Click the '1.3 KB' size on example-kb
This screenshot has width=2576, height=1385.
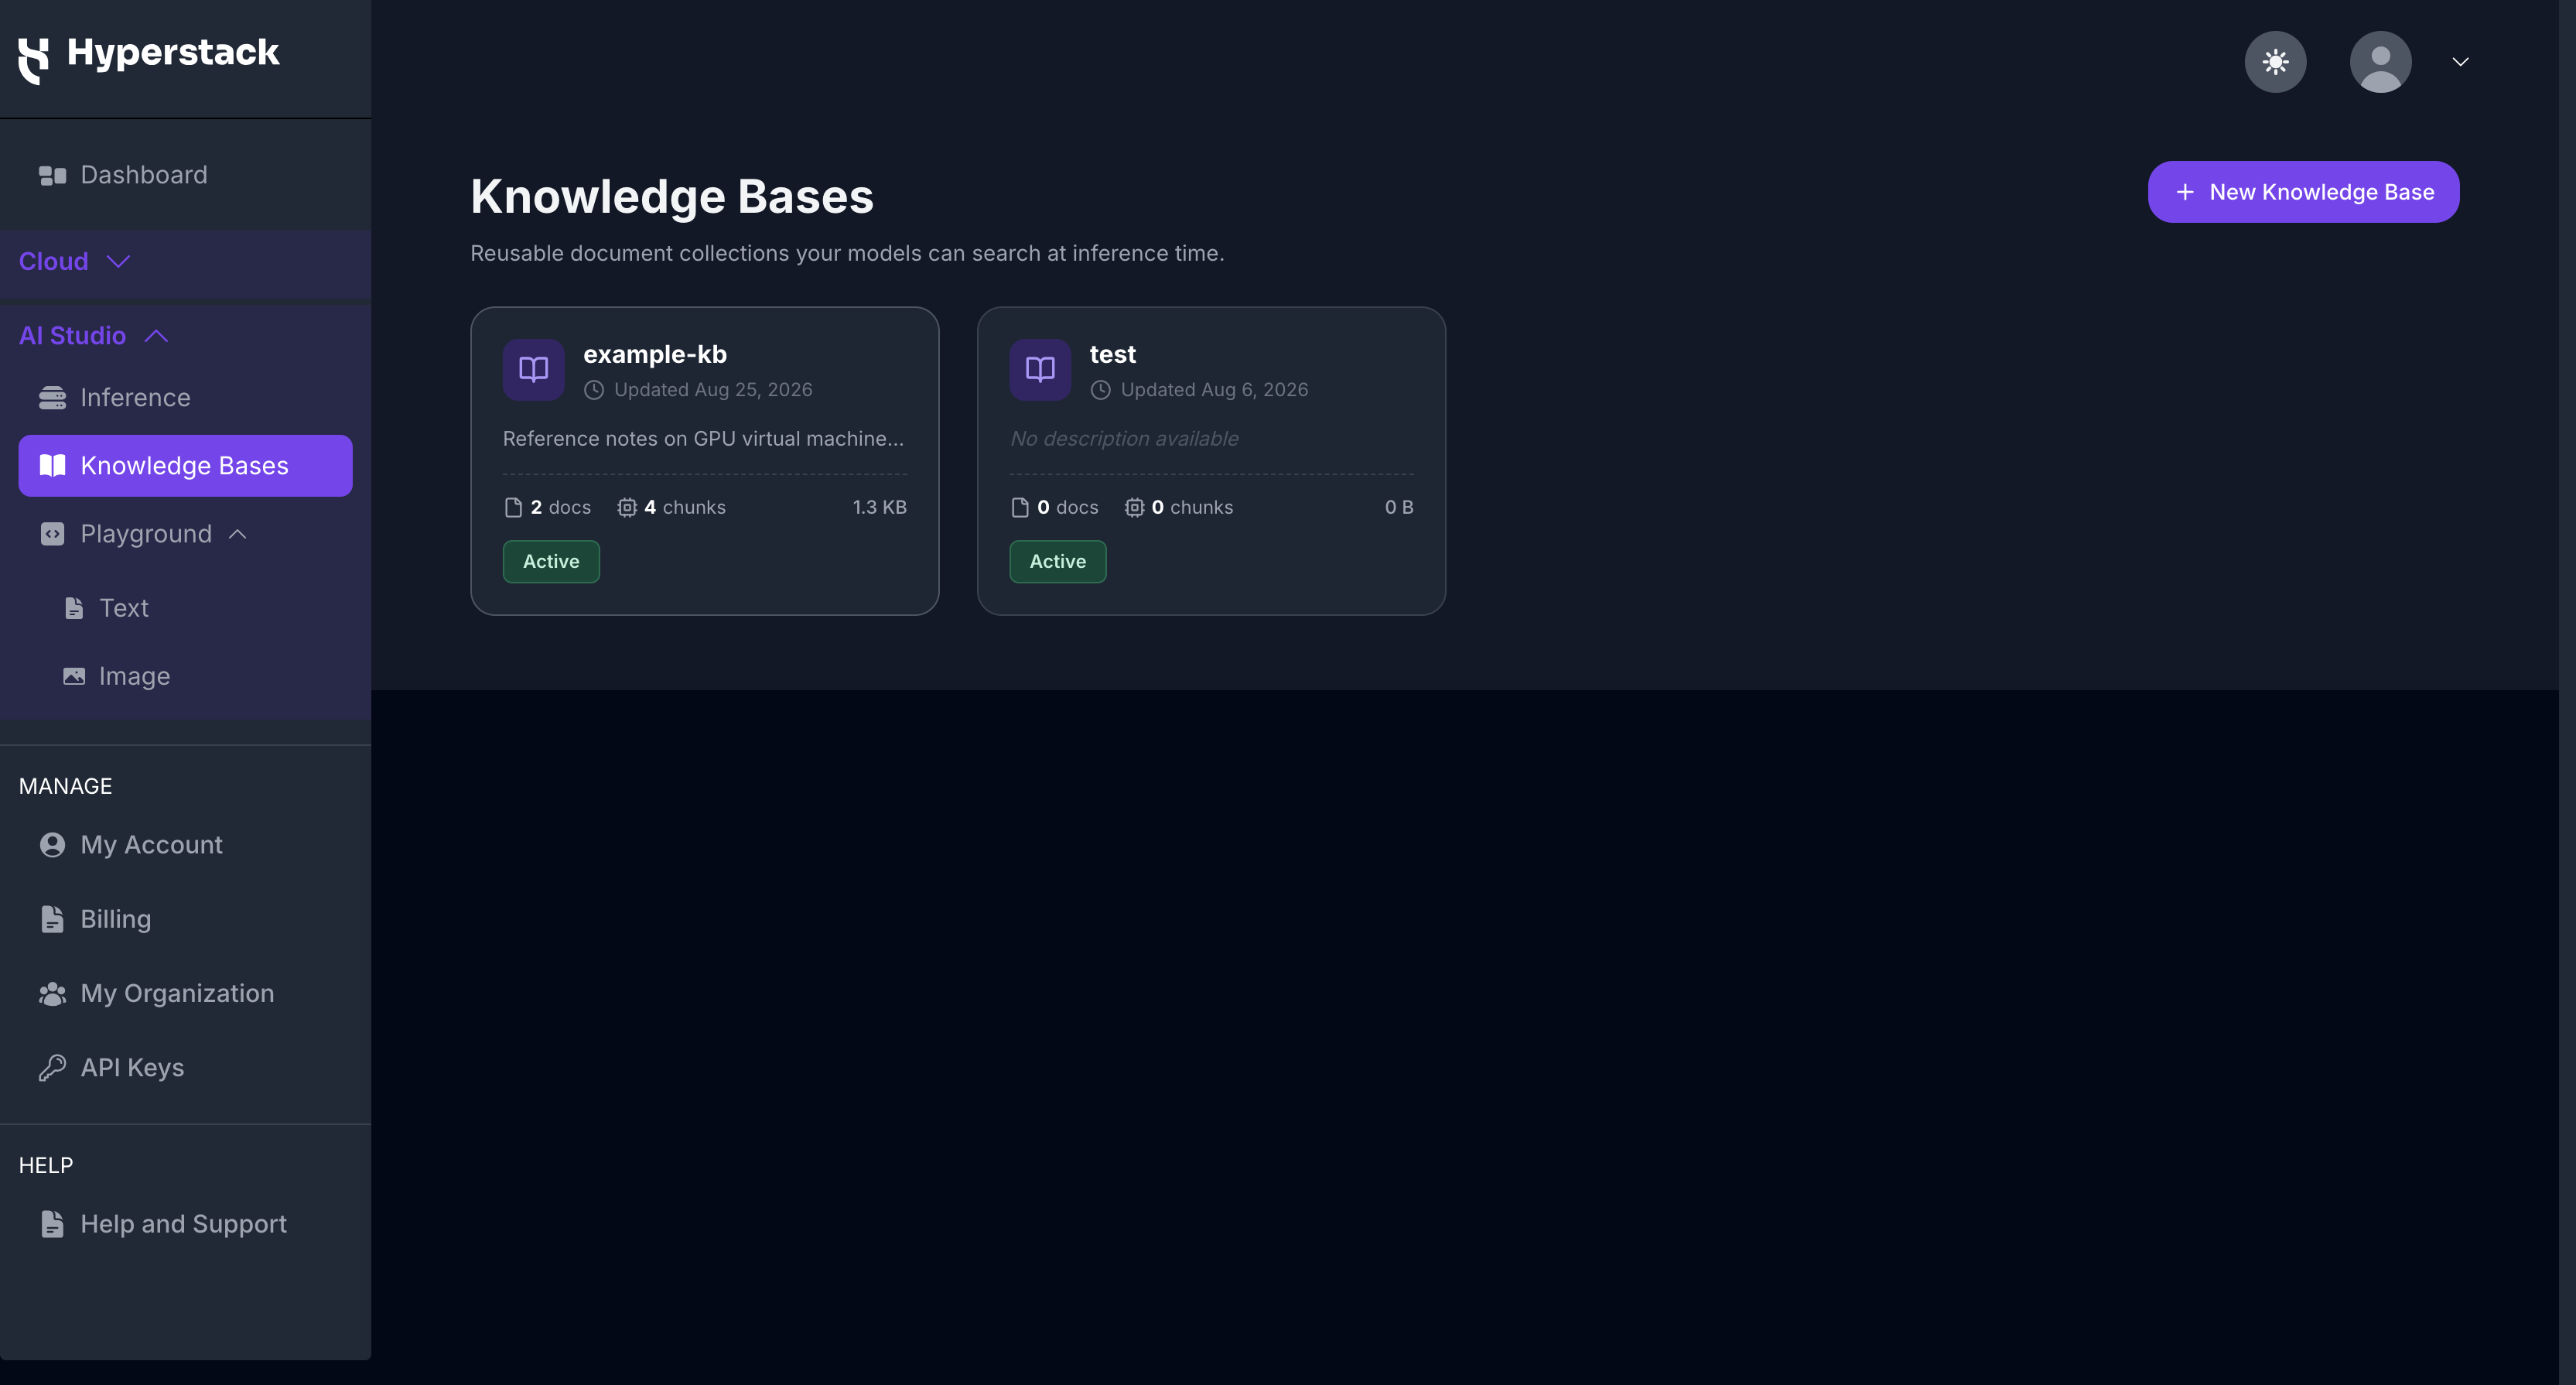[879, 508]
